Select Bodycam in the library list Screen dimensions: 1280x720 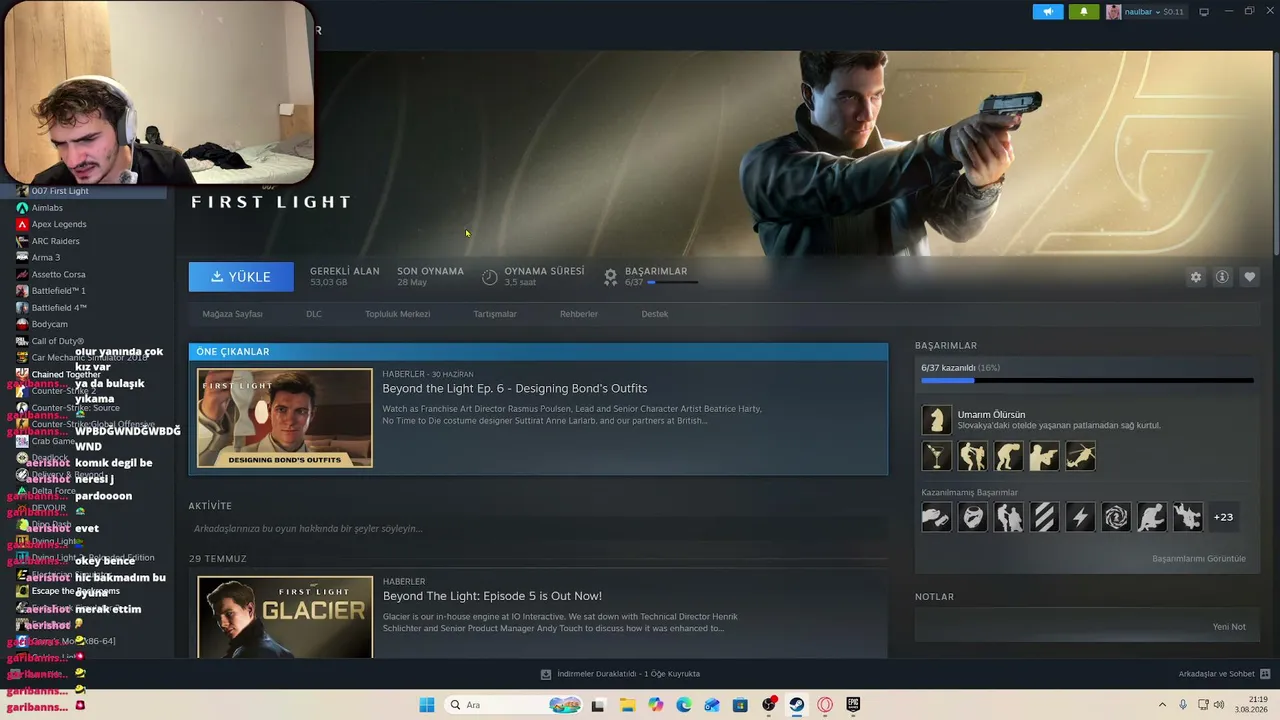point(50,324)
